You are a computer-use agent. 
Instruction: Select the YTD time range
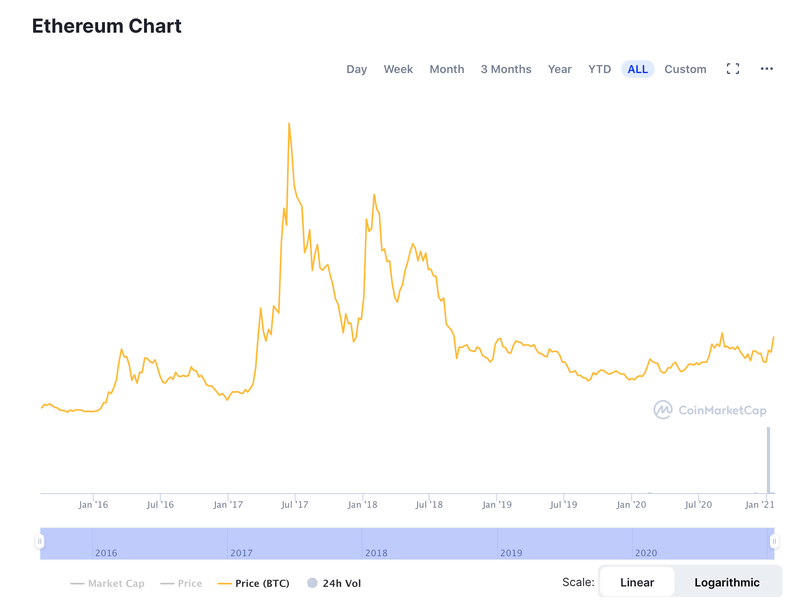(x=599, y=69)
